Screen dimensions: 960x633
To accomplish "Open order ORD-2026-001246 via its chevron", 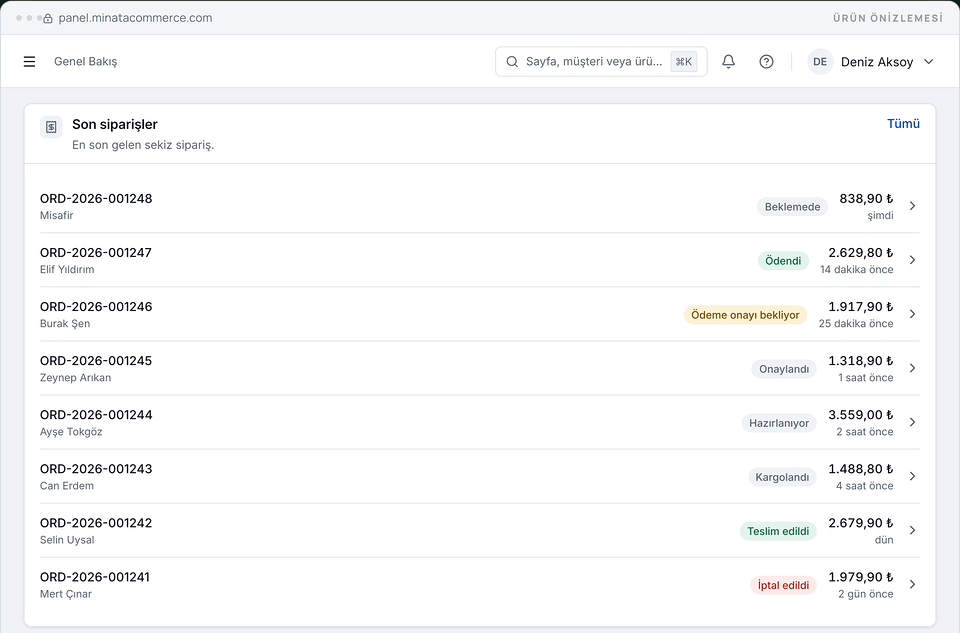I will pos(912,314).
